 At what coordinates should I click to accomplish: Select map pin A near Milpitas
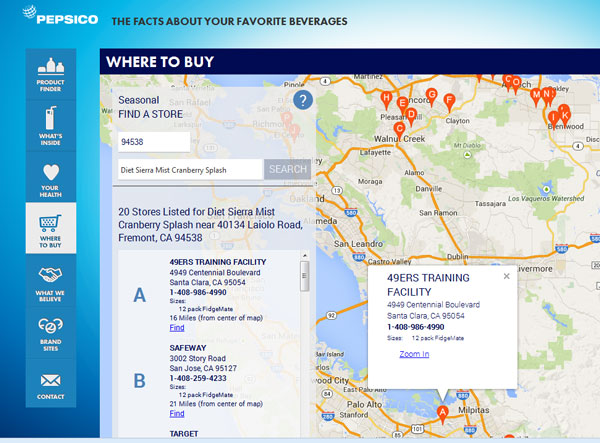pyautogui.click(x=442, y=415)
